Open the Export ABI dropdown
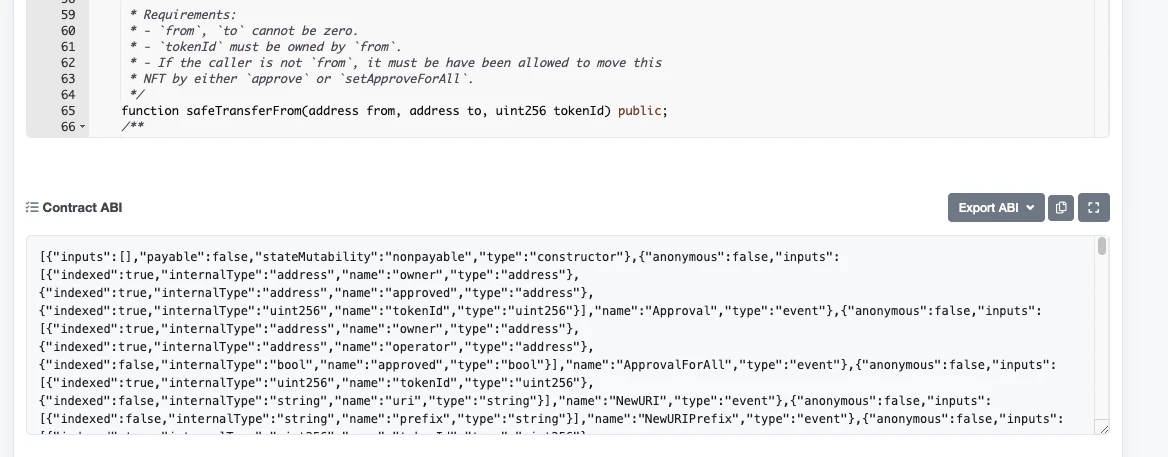1168x457 pixels. coord(996,208)
